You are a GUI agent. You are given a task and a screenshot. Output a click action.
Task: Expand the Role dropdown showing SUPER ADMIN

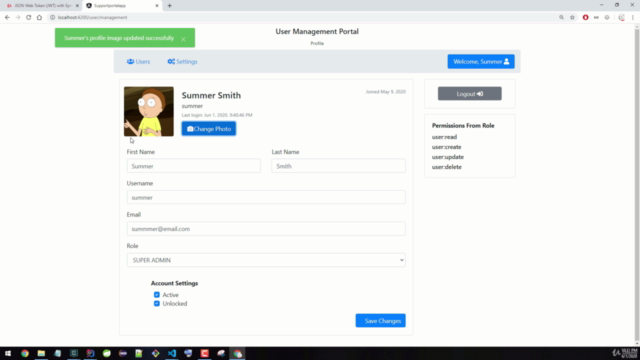pos(266,260)
